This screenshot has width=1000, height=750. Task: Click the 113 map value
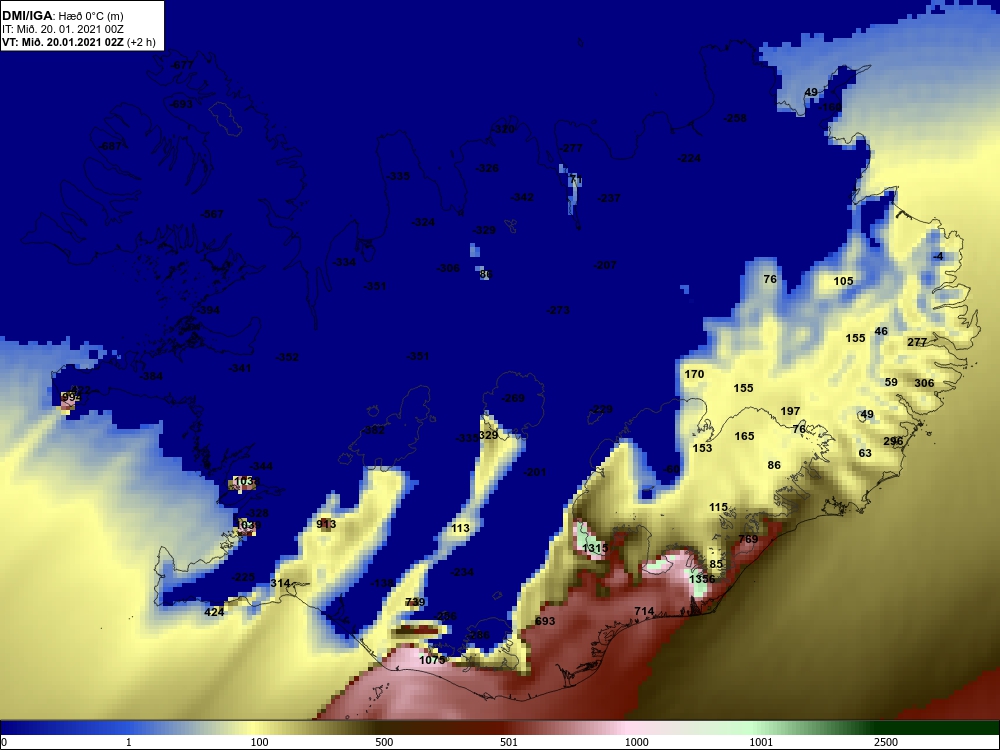coord(460,527)
